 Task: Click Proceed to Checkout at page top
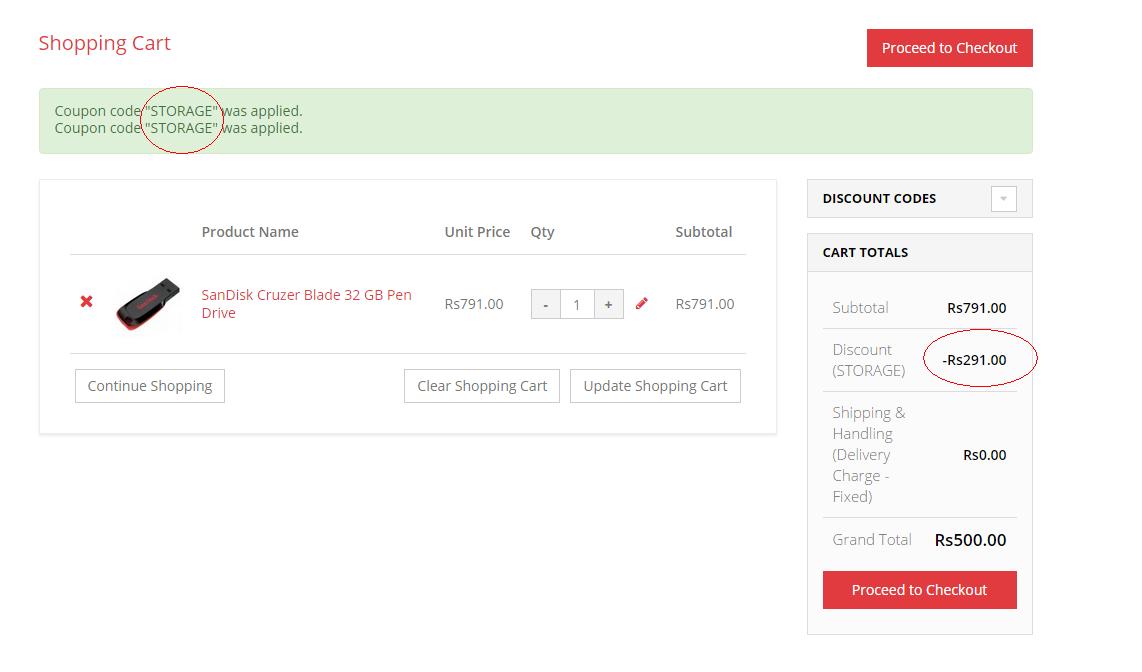[950, 48]
